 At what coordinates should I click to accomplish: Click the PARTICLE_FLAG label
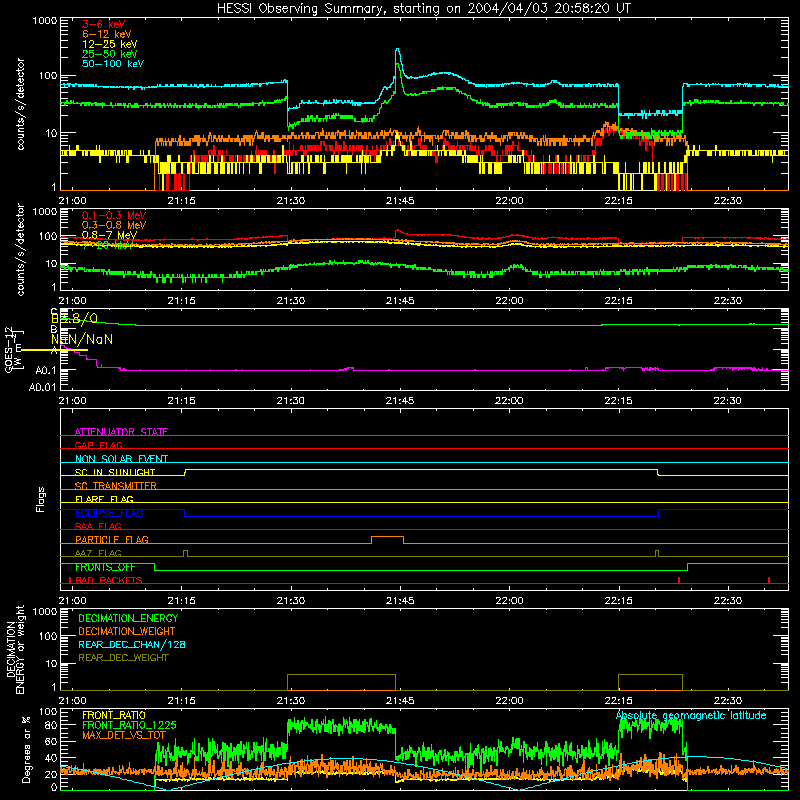point(112,539)
